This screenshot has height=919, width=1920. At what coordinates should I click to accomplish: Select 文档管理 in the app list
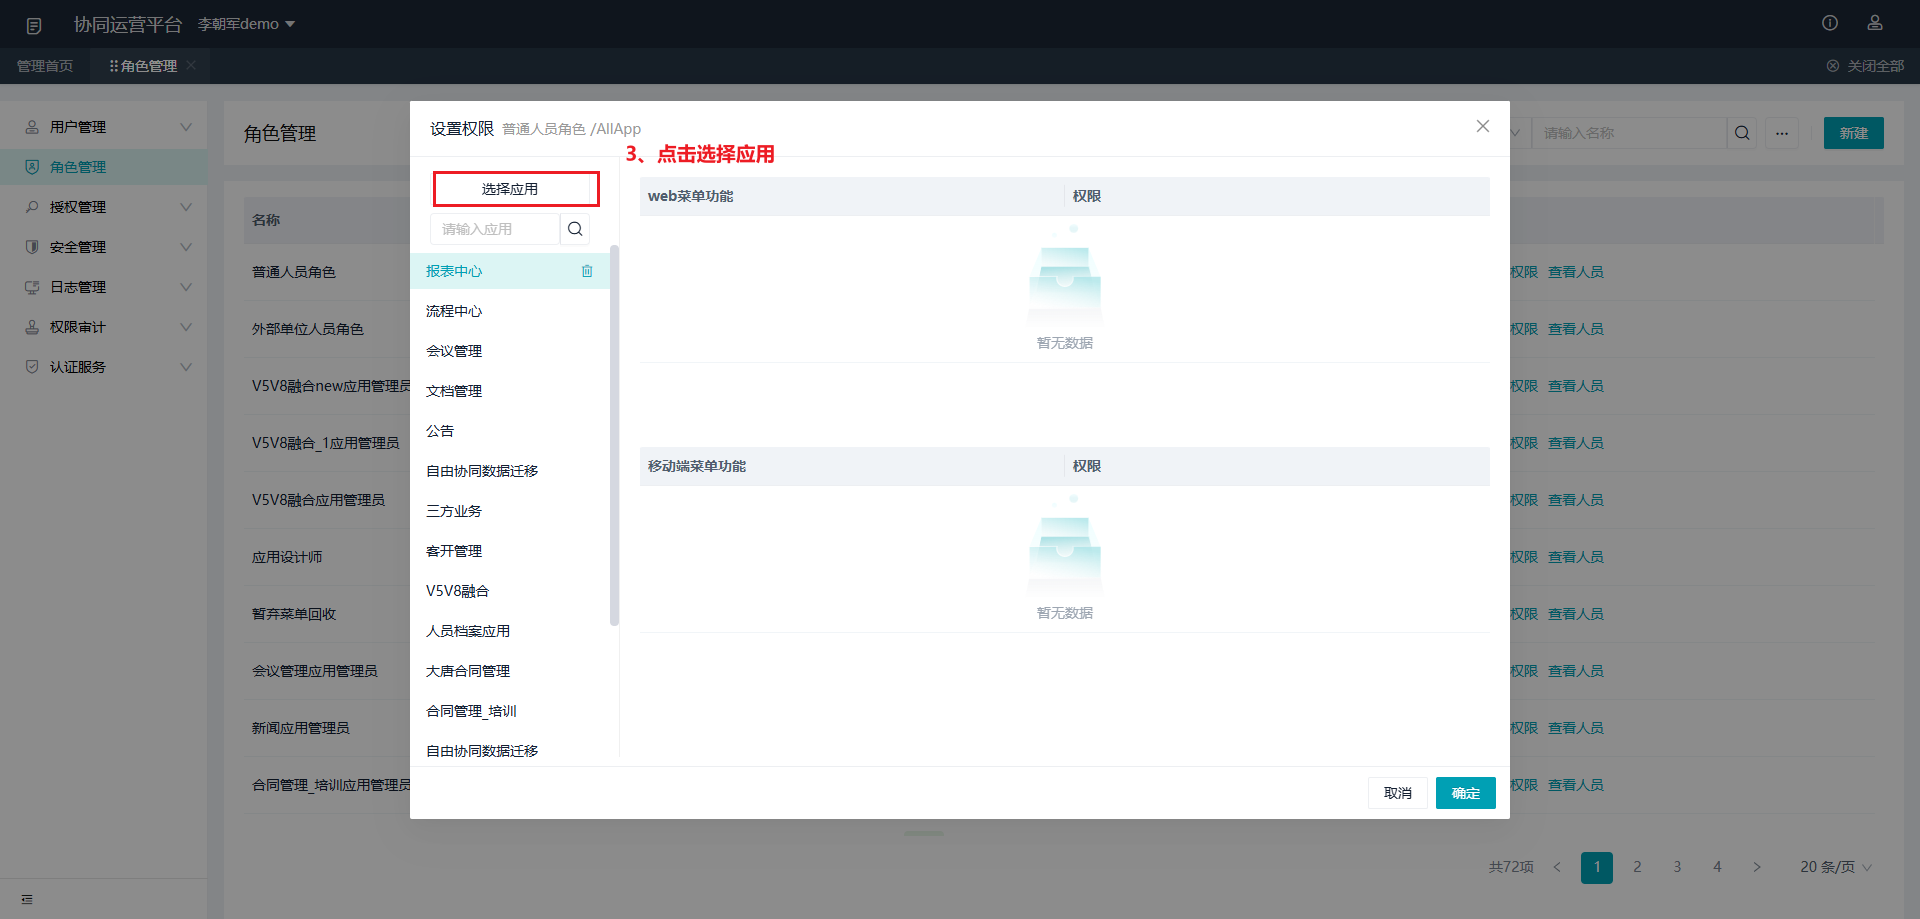click(x=510, y=391)
